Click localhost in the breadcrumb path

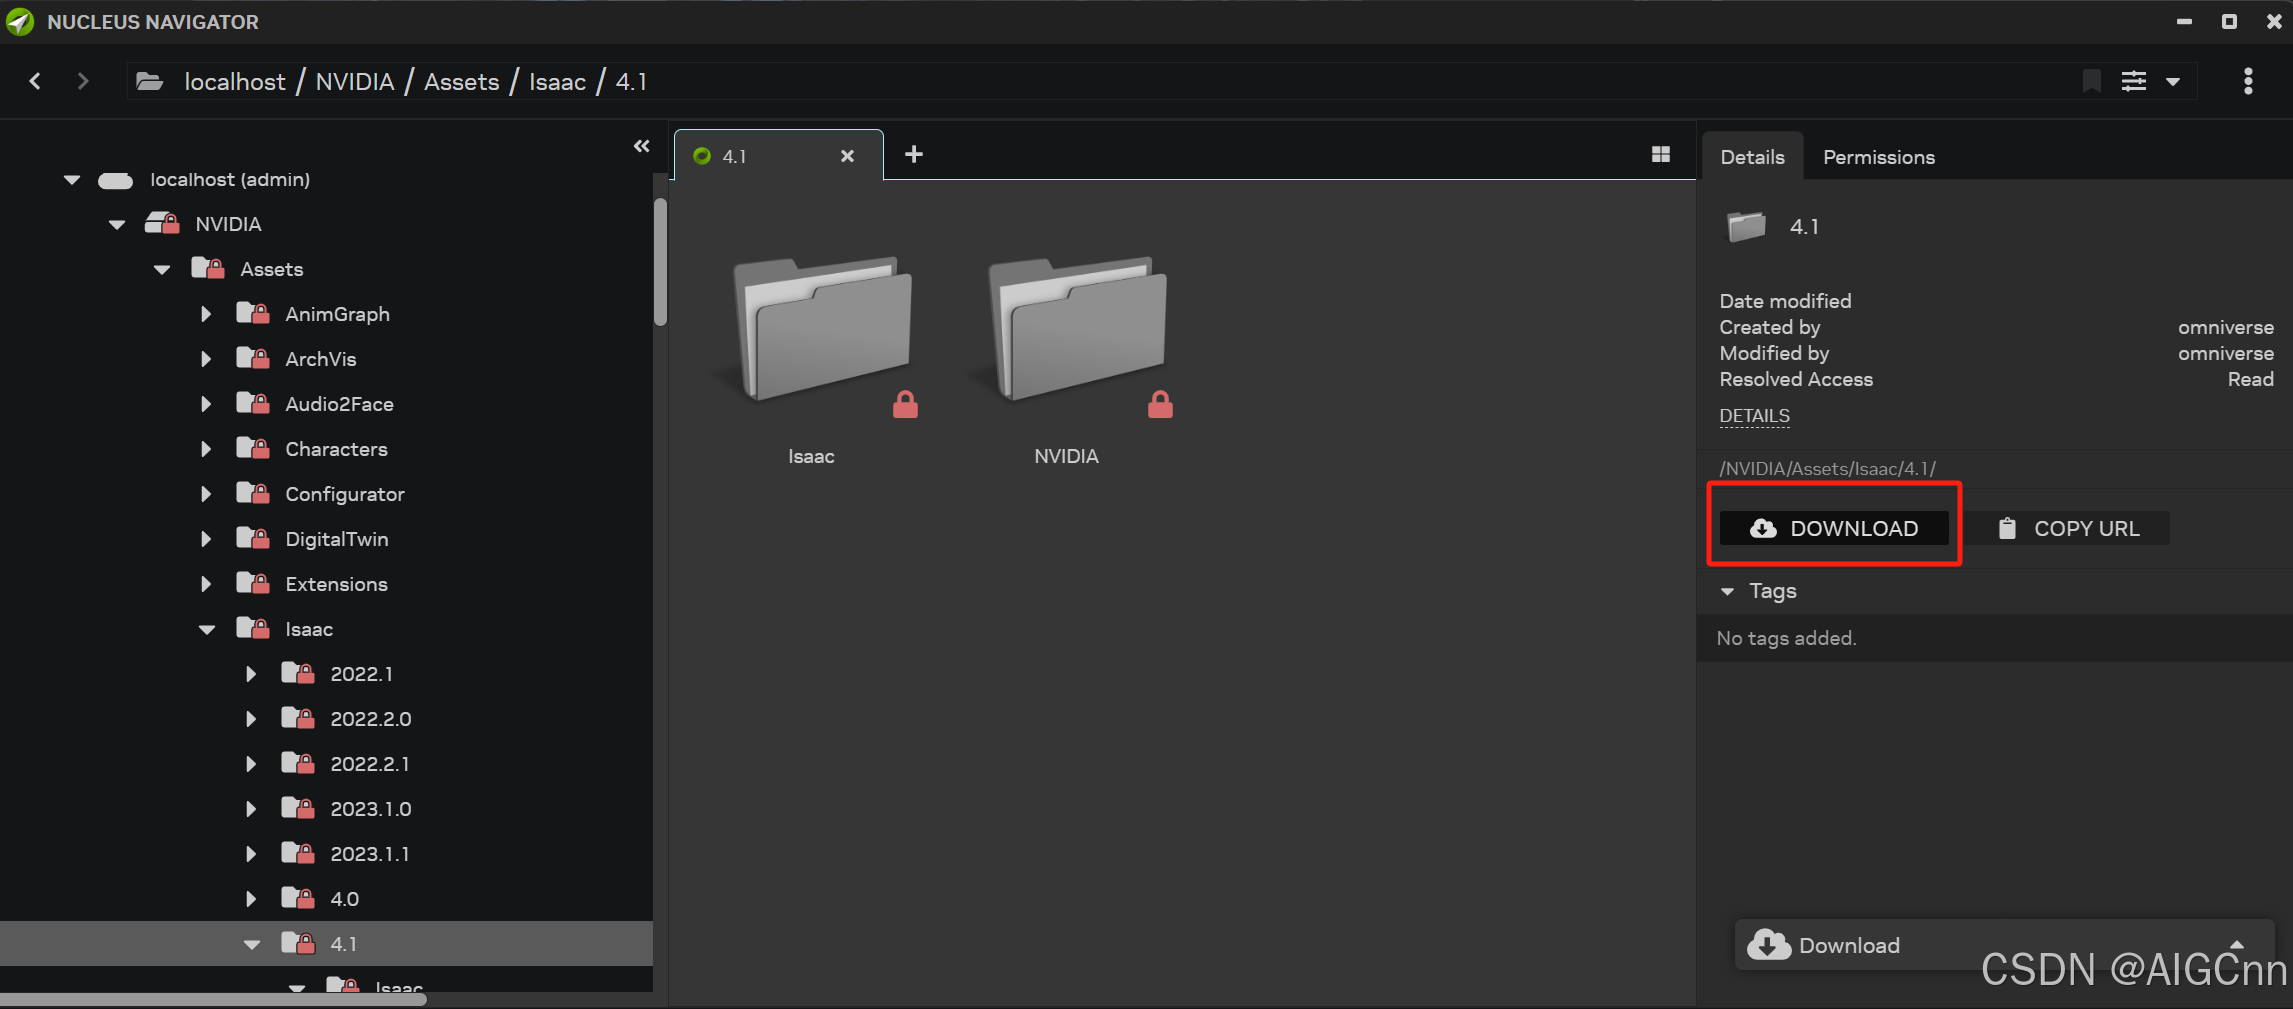coord(235,82)
